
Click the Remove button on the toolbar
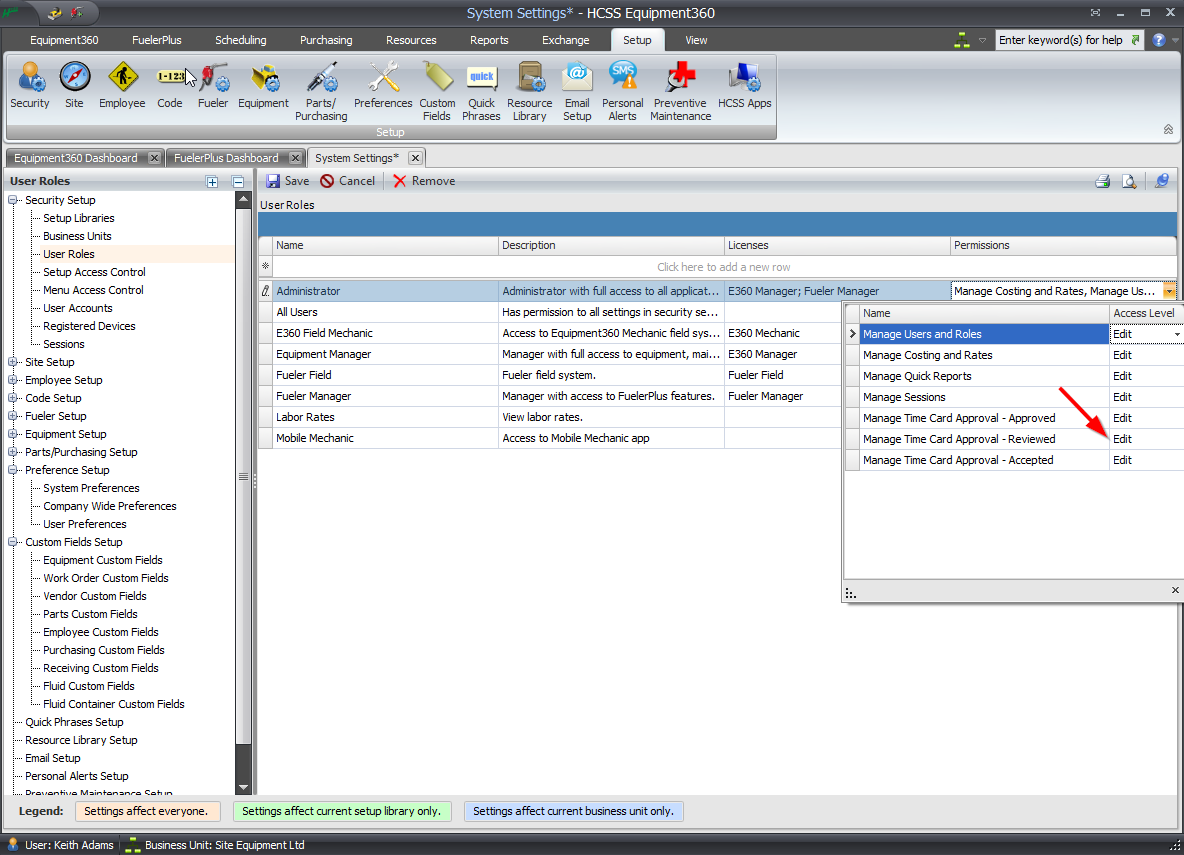tap(425, 181)
